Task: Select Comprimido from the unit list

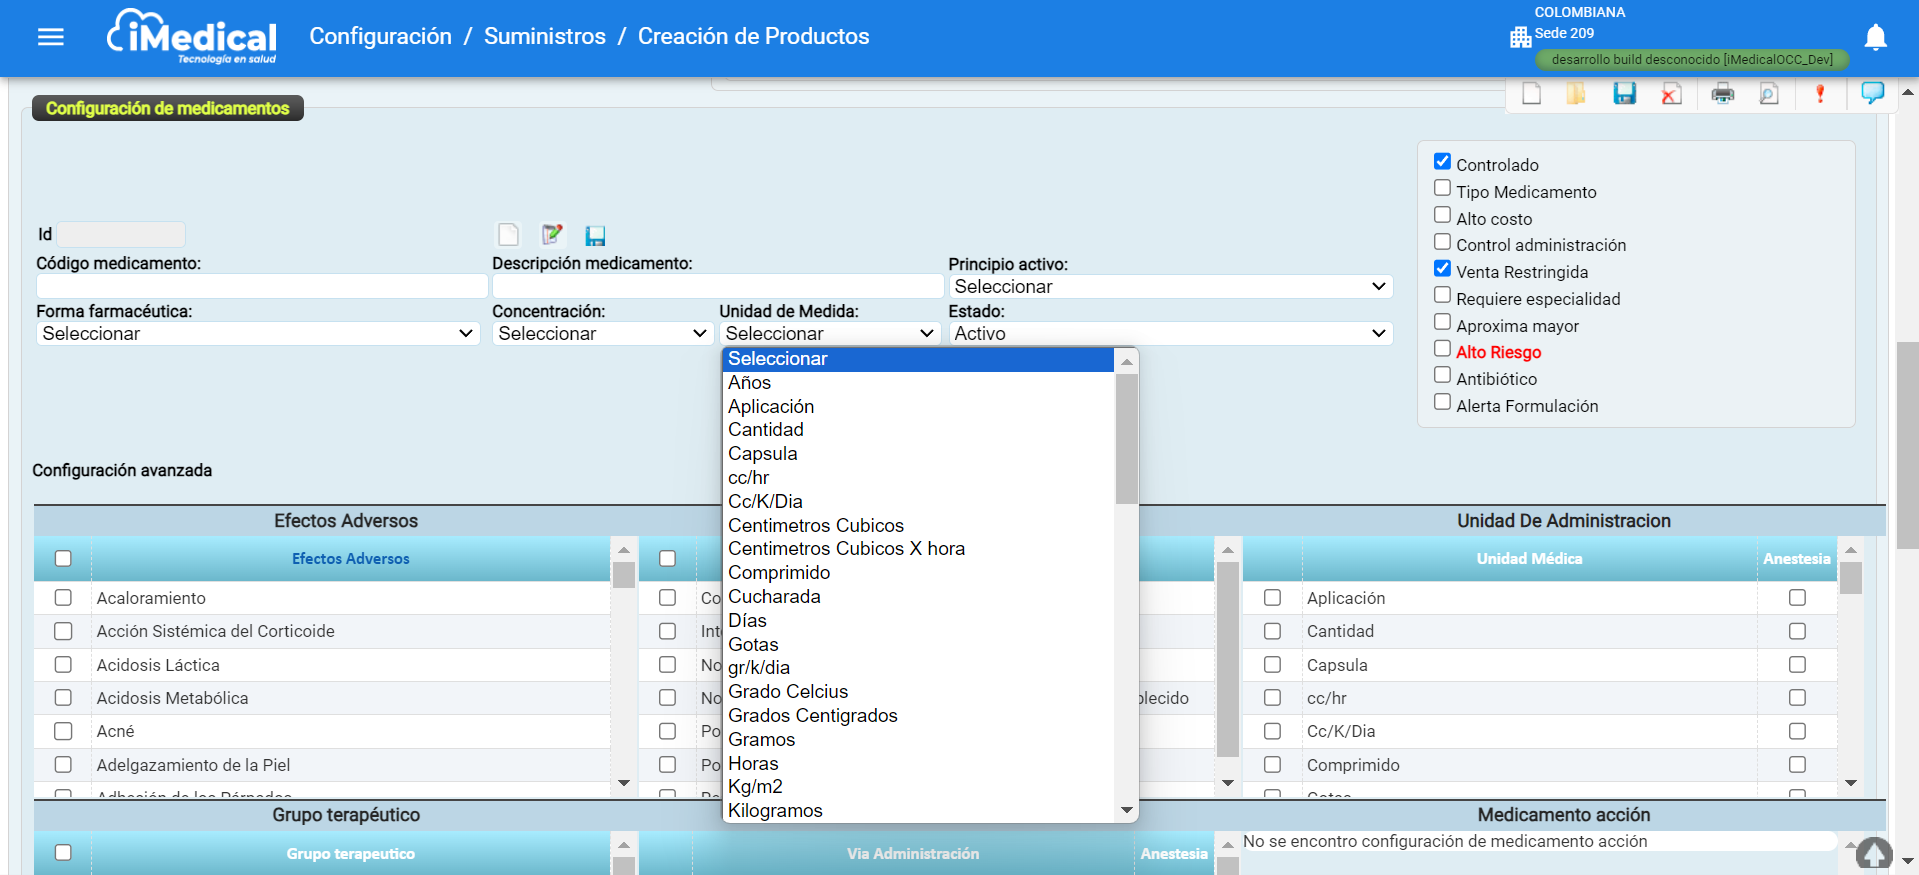Action: coord(779,573)
